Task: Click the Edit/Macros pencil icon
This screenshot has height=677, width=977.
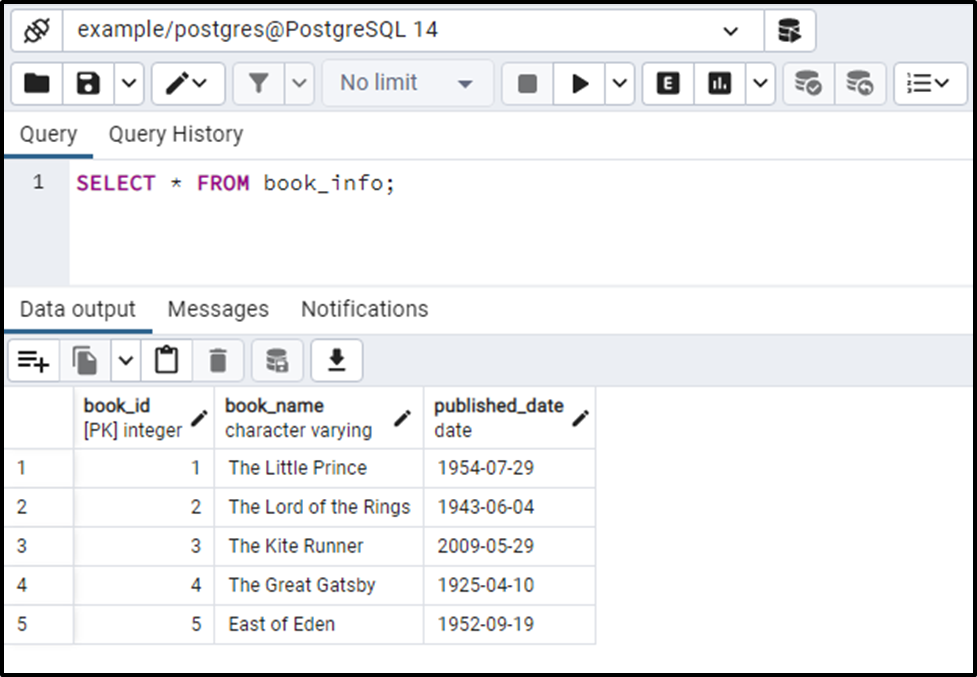Action: [x=178, y=84]
